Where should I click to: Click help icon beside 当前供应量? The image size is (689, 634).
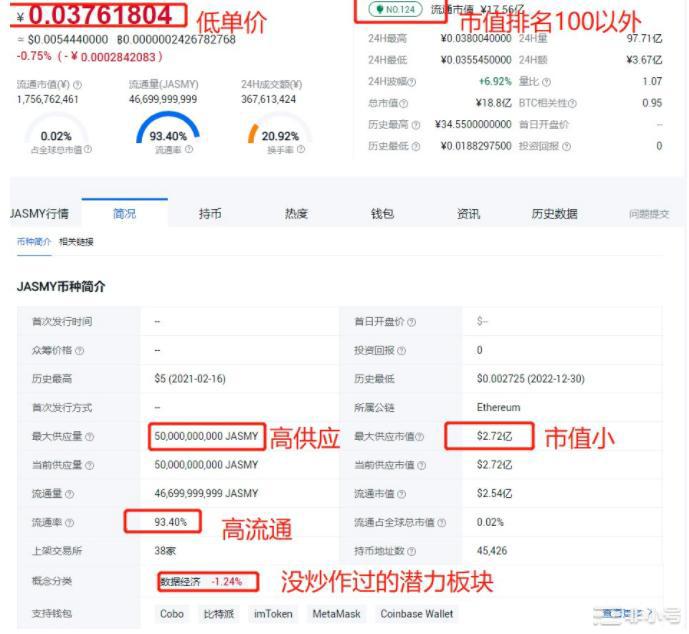(90, 465)
